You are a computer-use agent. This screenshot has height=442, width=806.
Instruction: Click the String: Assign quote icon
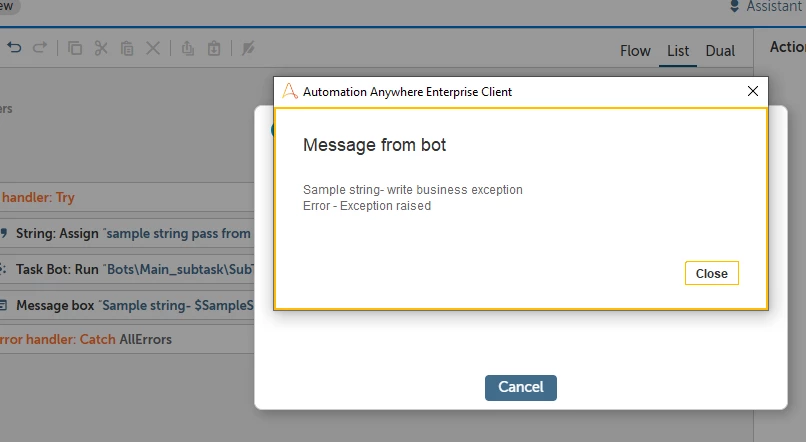click(x=4, y=233)
